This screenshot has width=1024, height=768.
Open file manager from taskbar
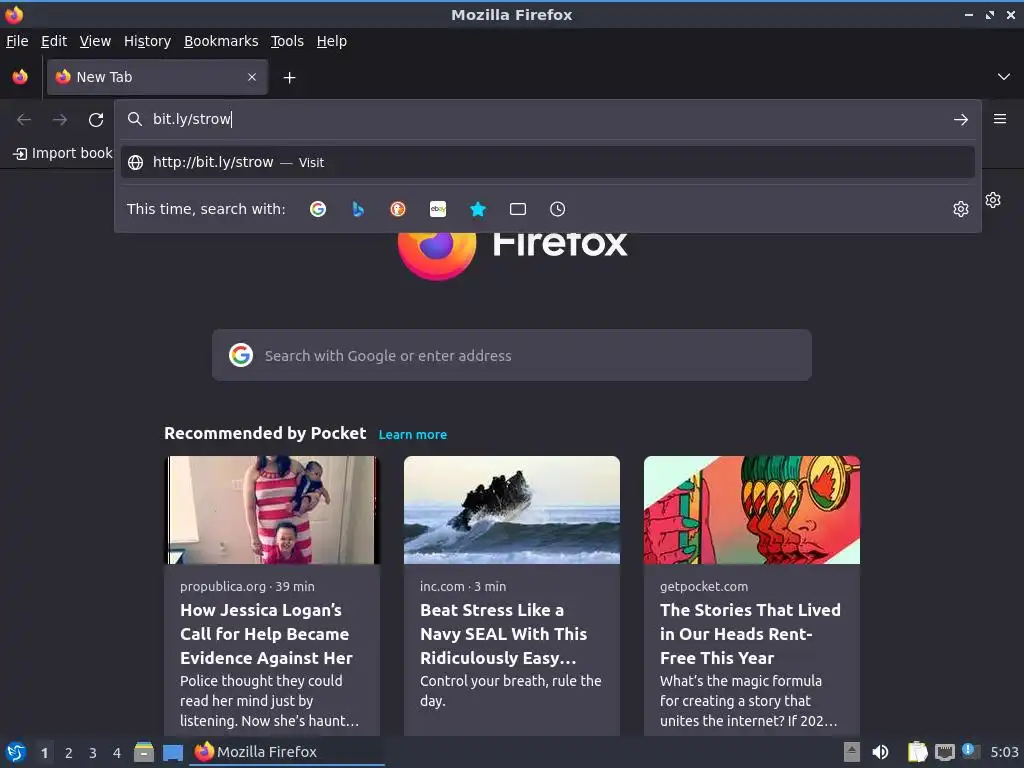144,752
